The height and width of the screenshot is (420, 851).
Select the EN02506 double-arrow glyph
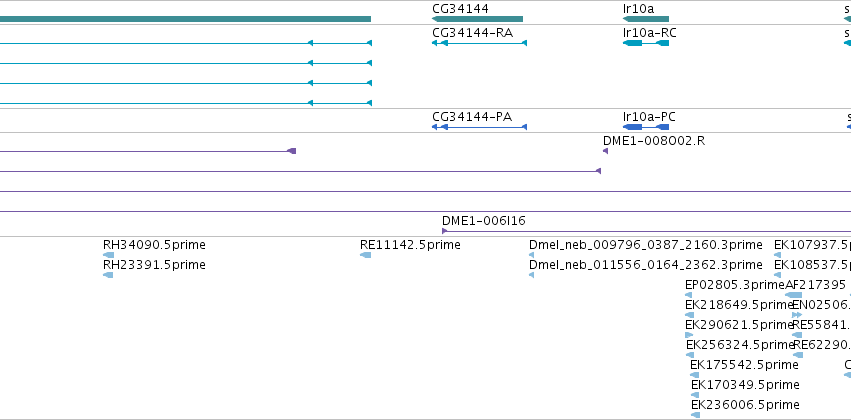(797, 315)
